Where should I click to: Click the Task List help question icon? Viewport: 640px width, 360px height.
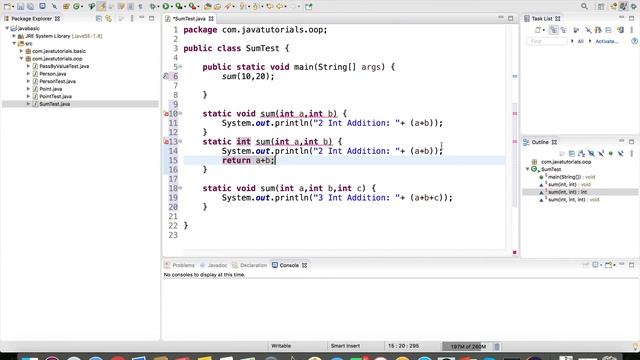point(634,41)
